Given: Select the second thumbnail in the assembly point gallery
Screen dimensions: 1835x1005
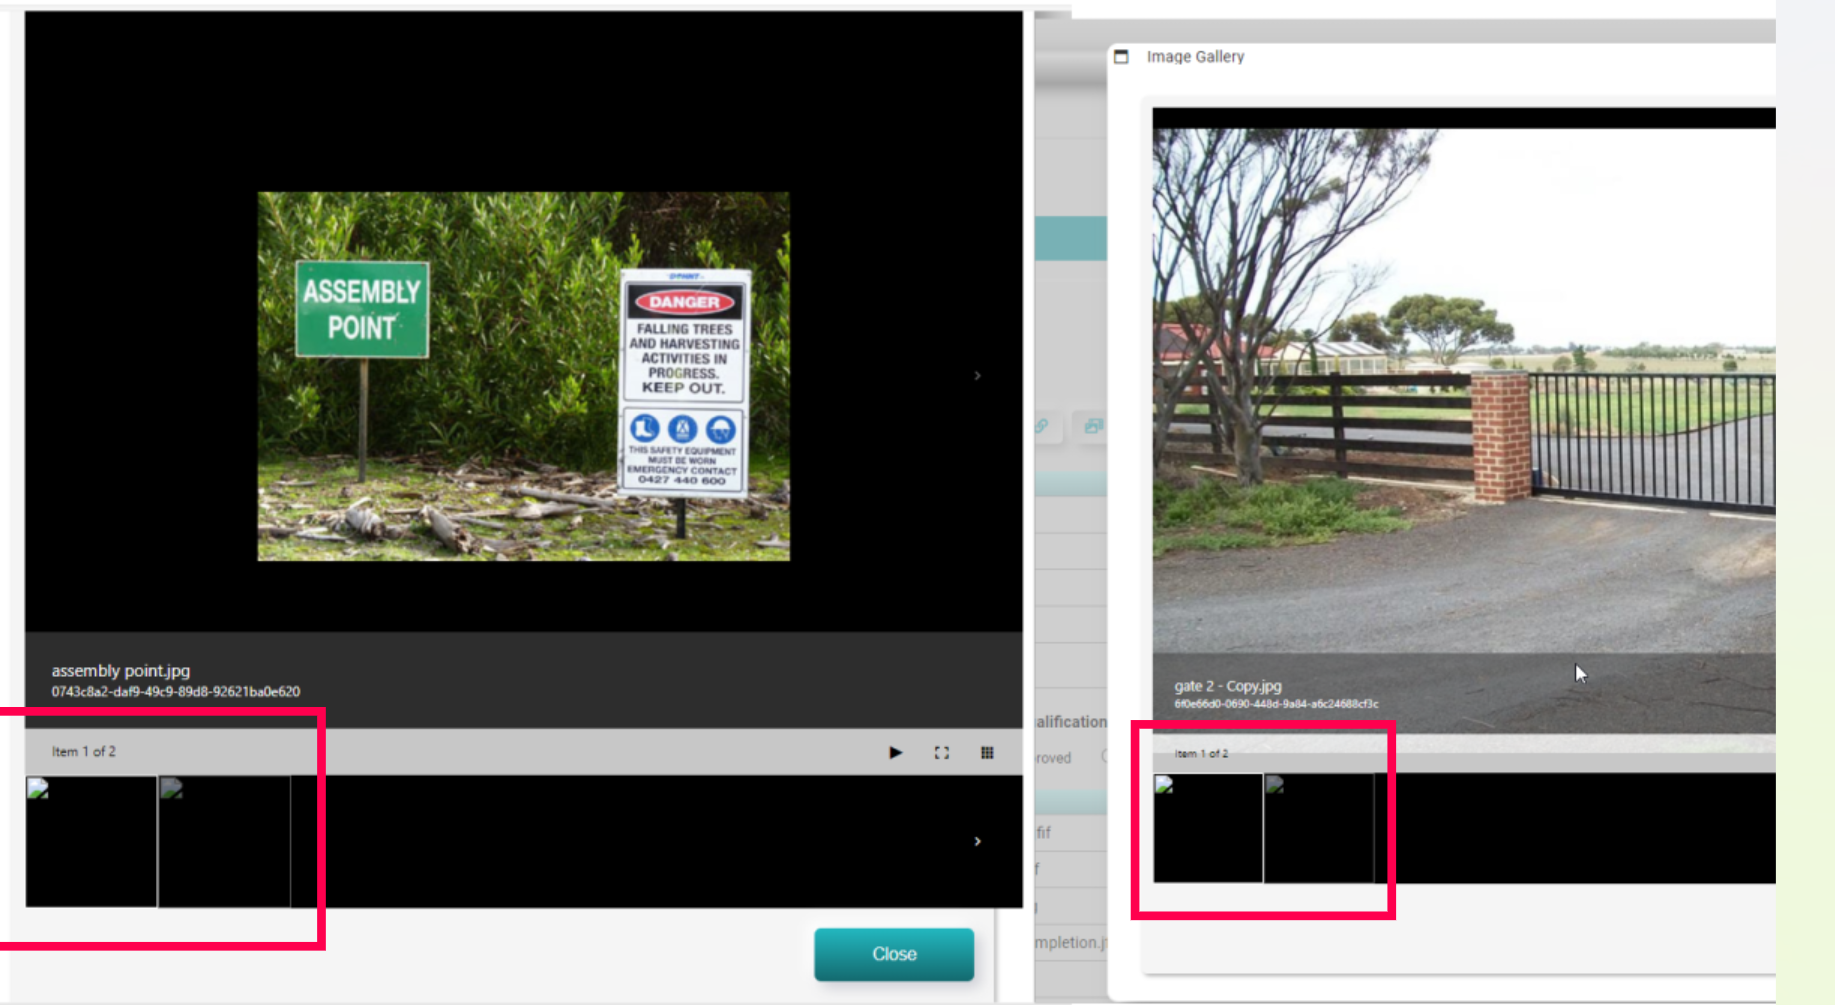Looking at the screenshot, I should pos(224,841).
